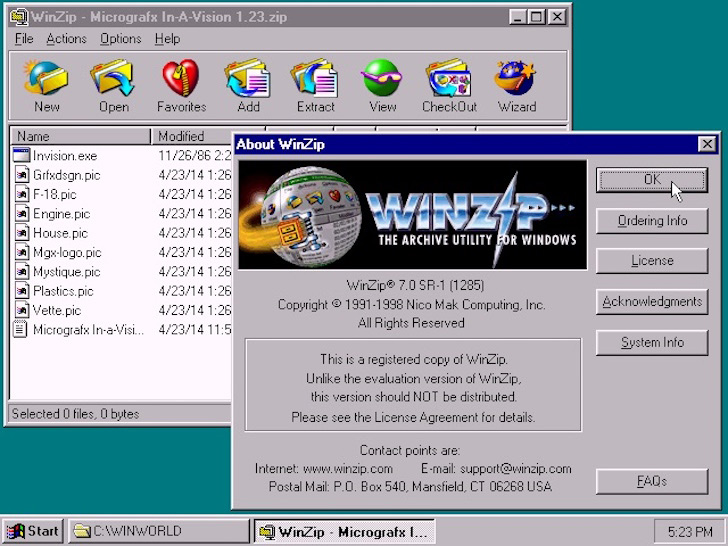
Task: Open System Info button
Action: point(652,343)
